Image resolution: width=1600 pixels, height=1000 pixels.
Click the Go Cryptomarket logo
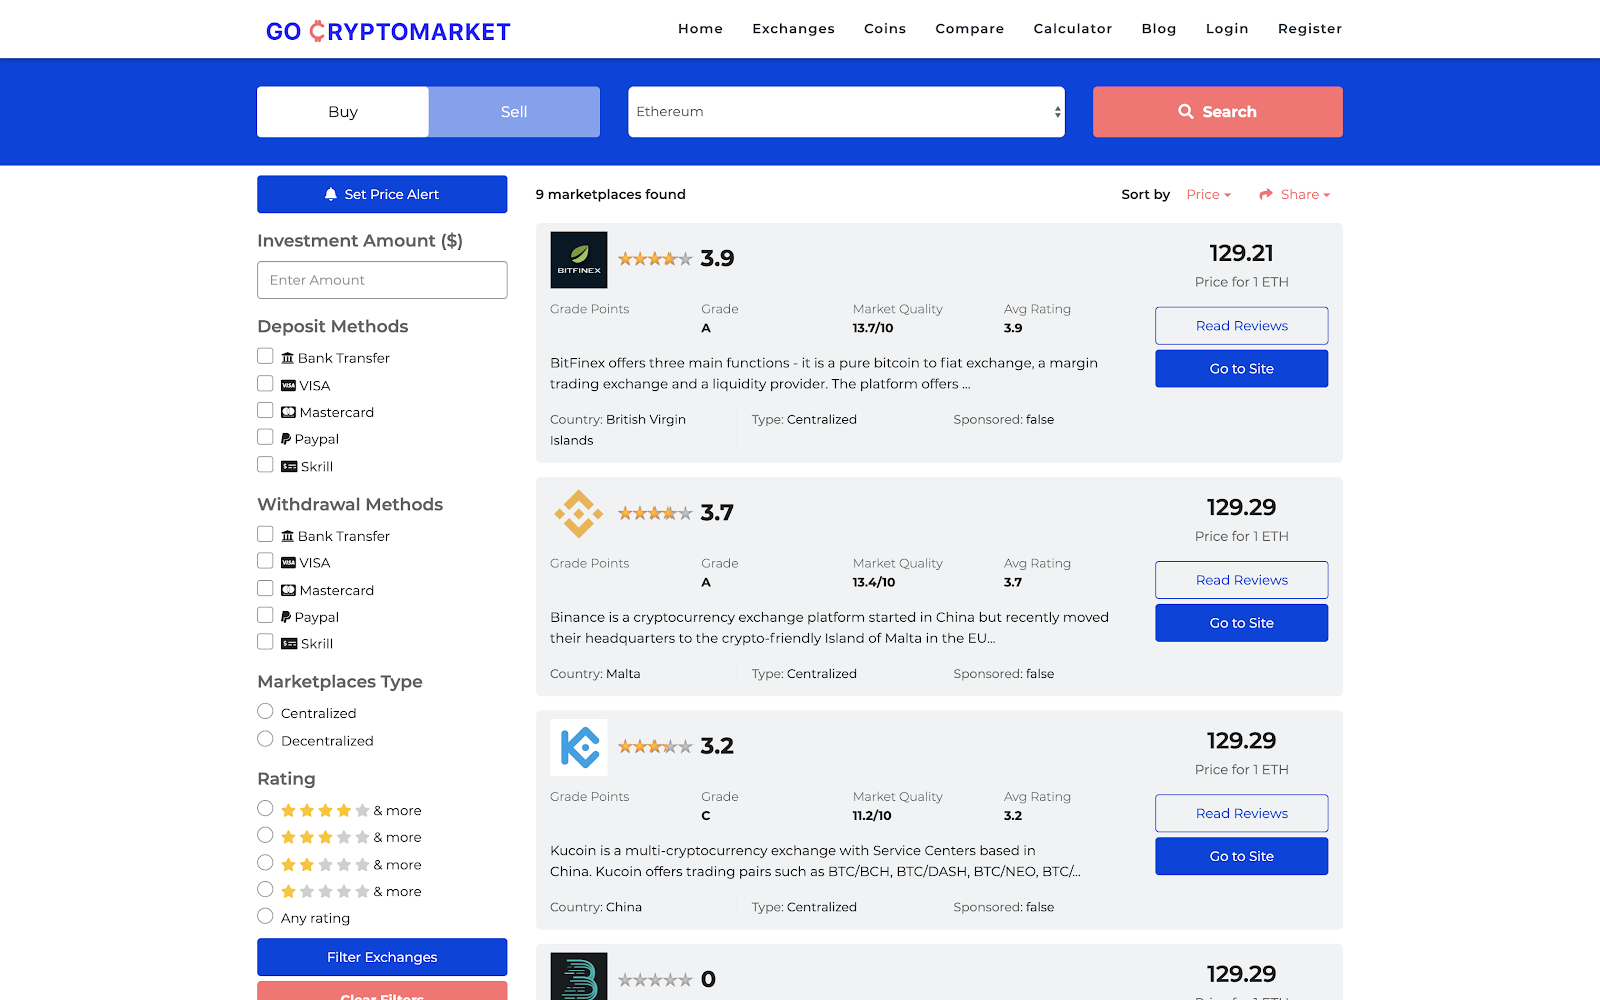[388, 31]
